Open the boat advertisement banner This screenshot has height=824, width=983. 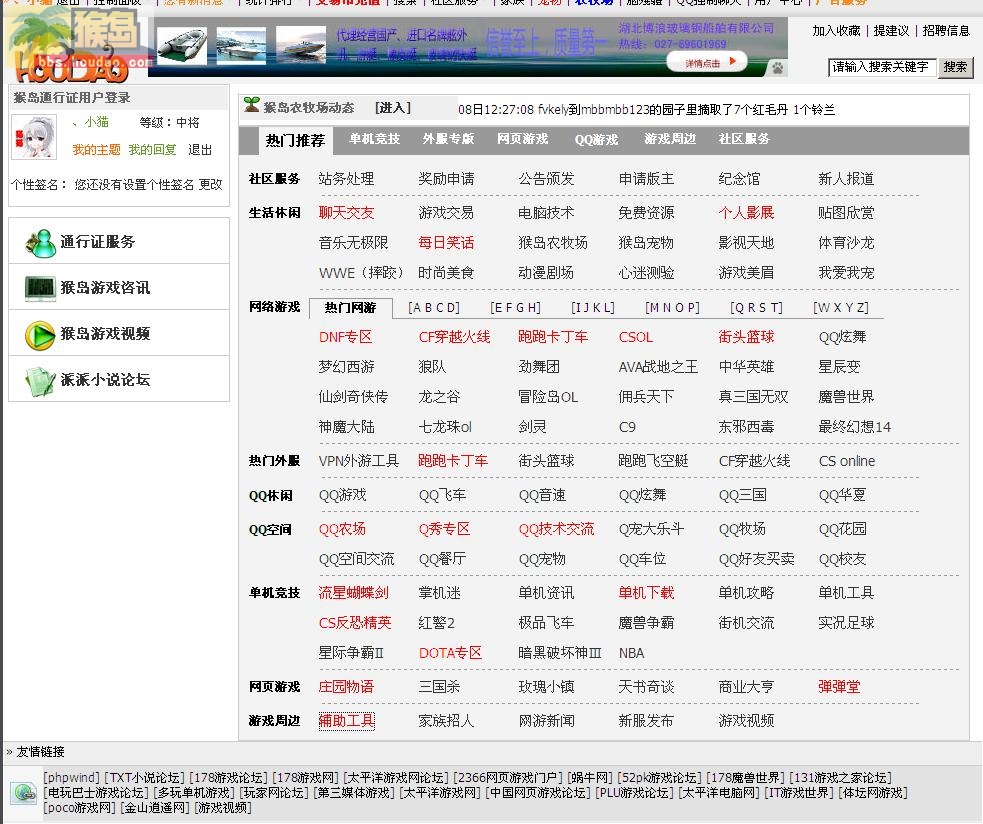pyautogui.click(x=467, y=46)
